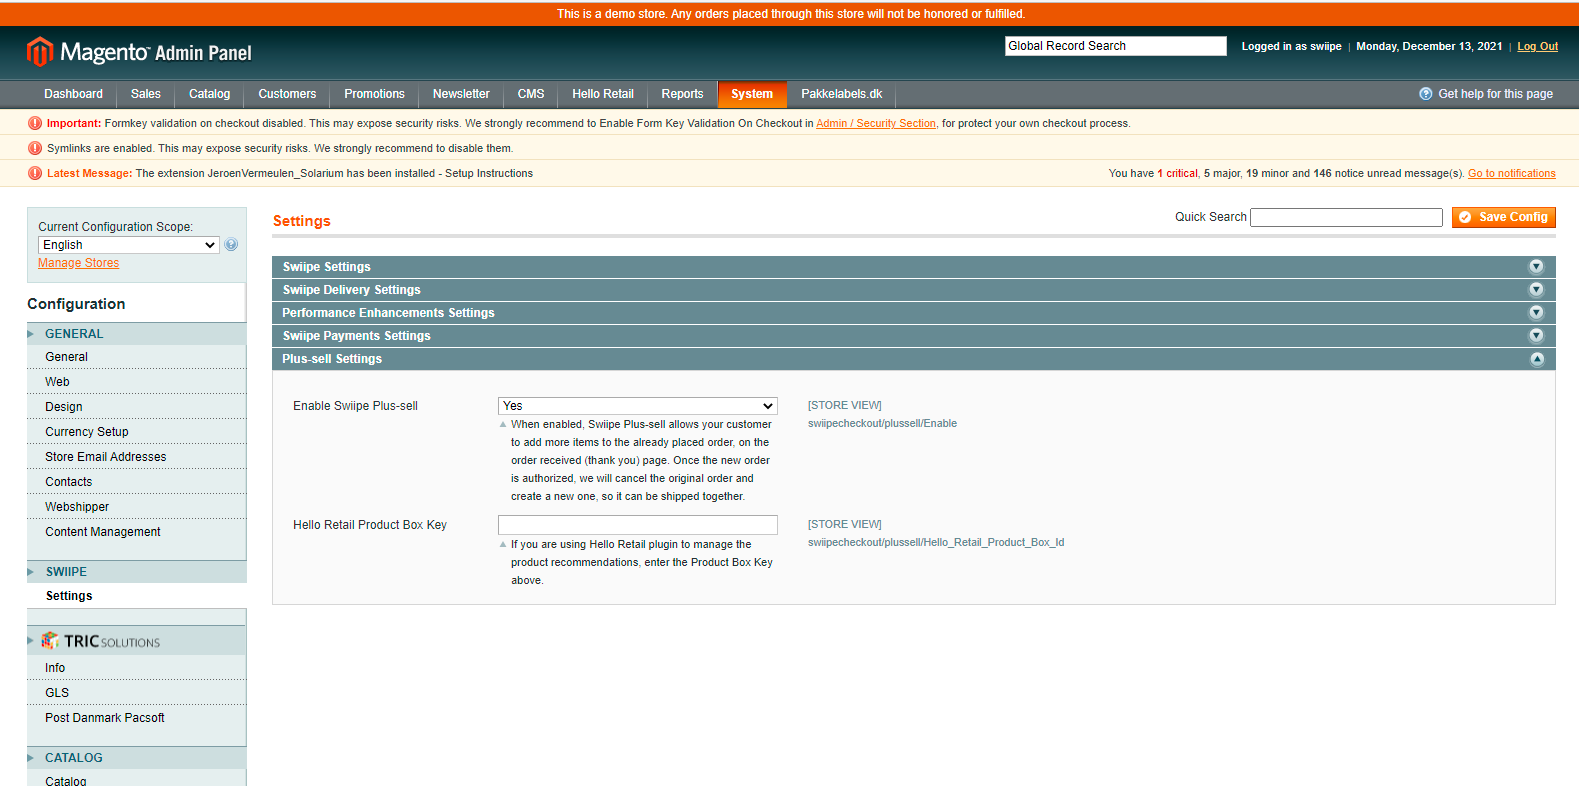Screen dimensions: 1579x786
Task: Open the System menu
Action: [752, 94]
